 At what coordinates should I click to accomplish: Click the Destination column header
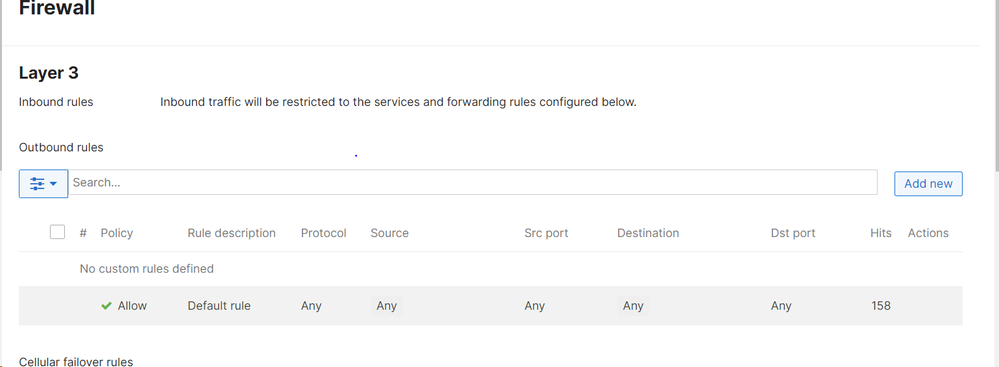(648, 233)
